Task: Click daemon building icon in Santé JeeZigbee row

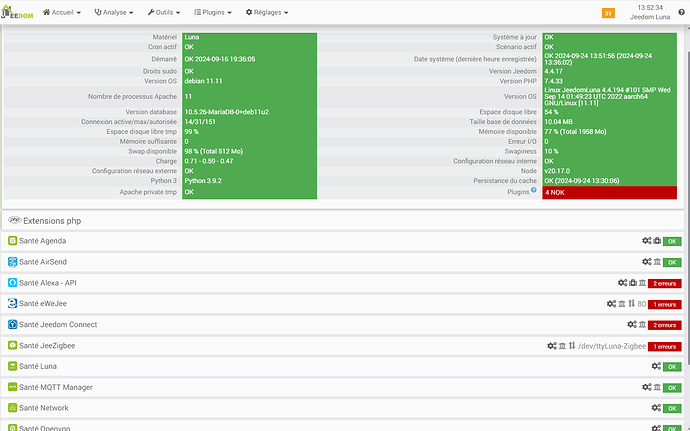Action: (562, 346)
